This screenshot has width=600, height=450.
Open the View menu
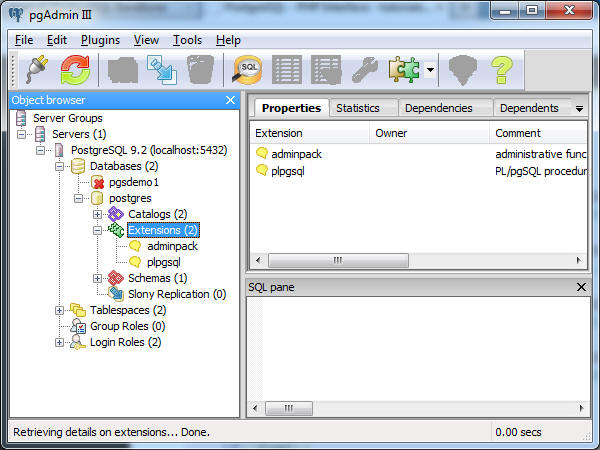146,40
